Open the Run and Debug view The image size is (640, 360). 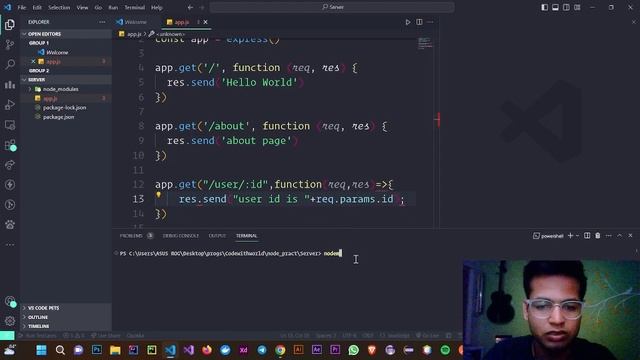click(x=10, y=104)
